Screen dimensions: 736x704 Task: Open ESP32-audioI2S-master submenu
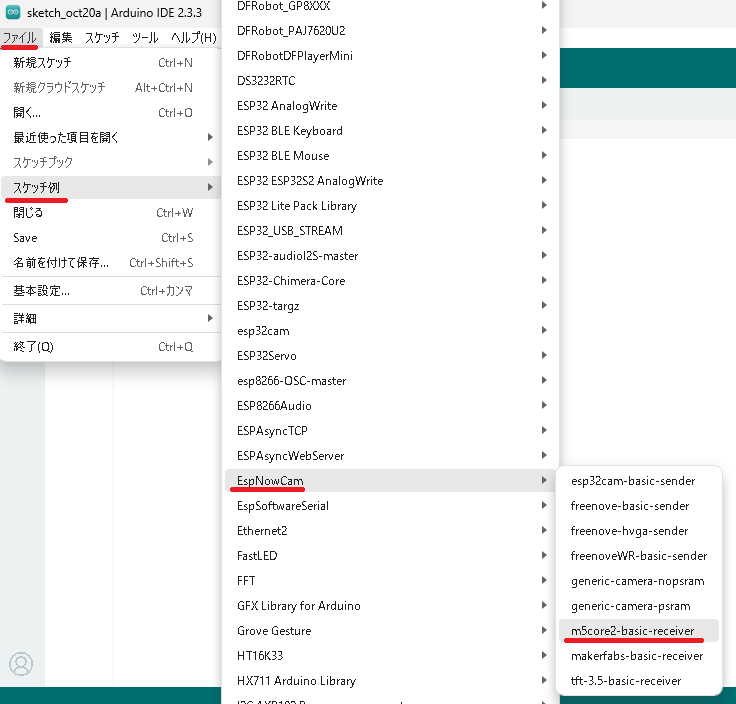click(391, 255)
